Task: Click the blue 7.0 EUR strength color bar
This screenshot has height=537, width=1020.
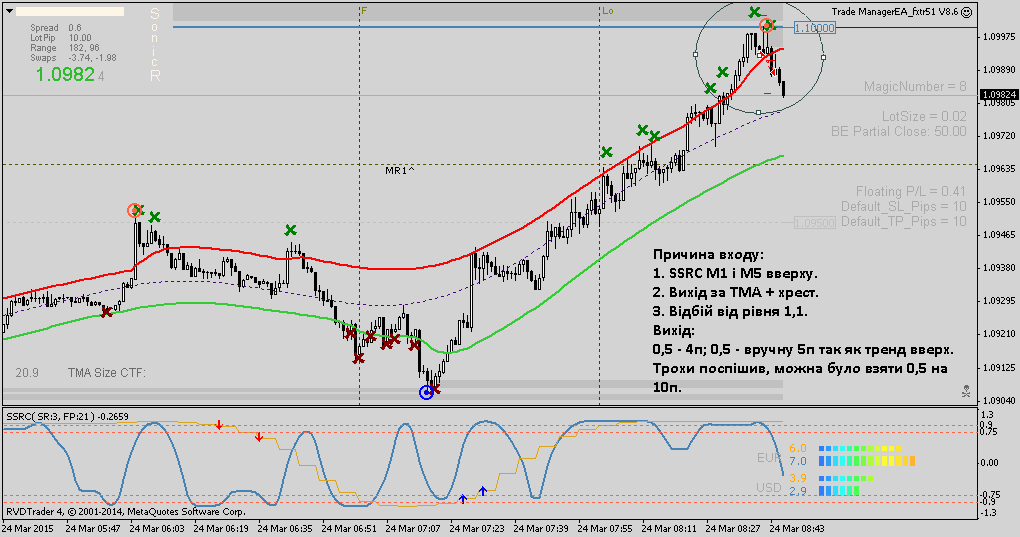Action: point(867,461)
